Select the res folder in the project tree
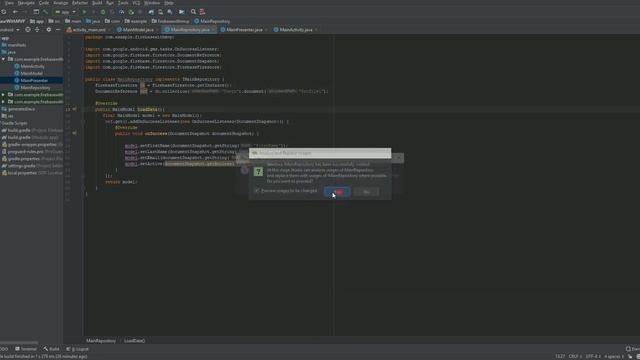 7,116
